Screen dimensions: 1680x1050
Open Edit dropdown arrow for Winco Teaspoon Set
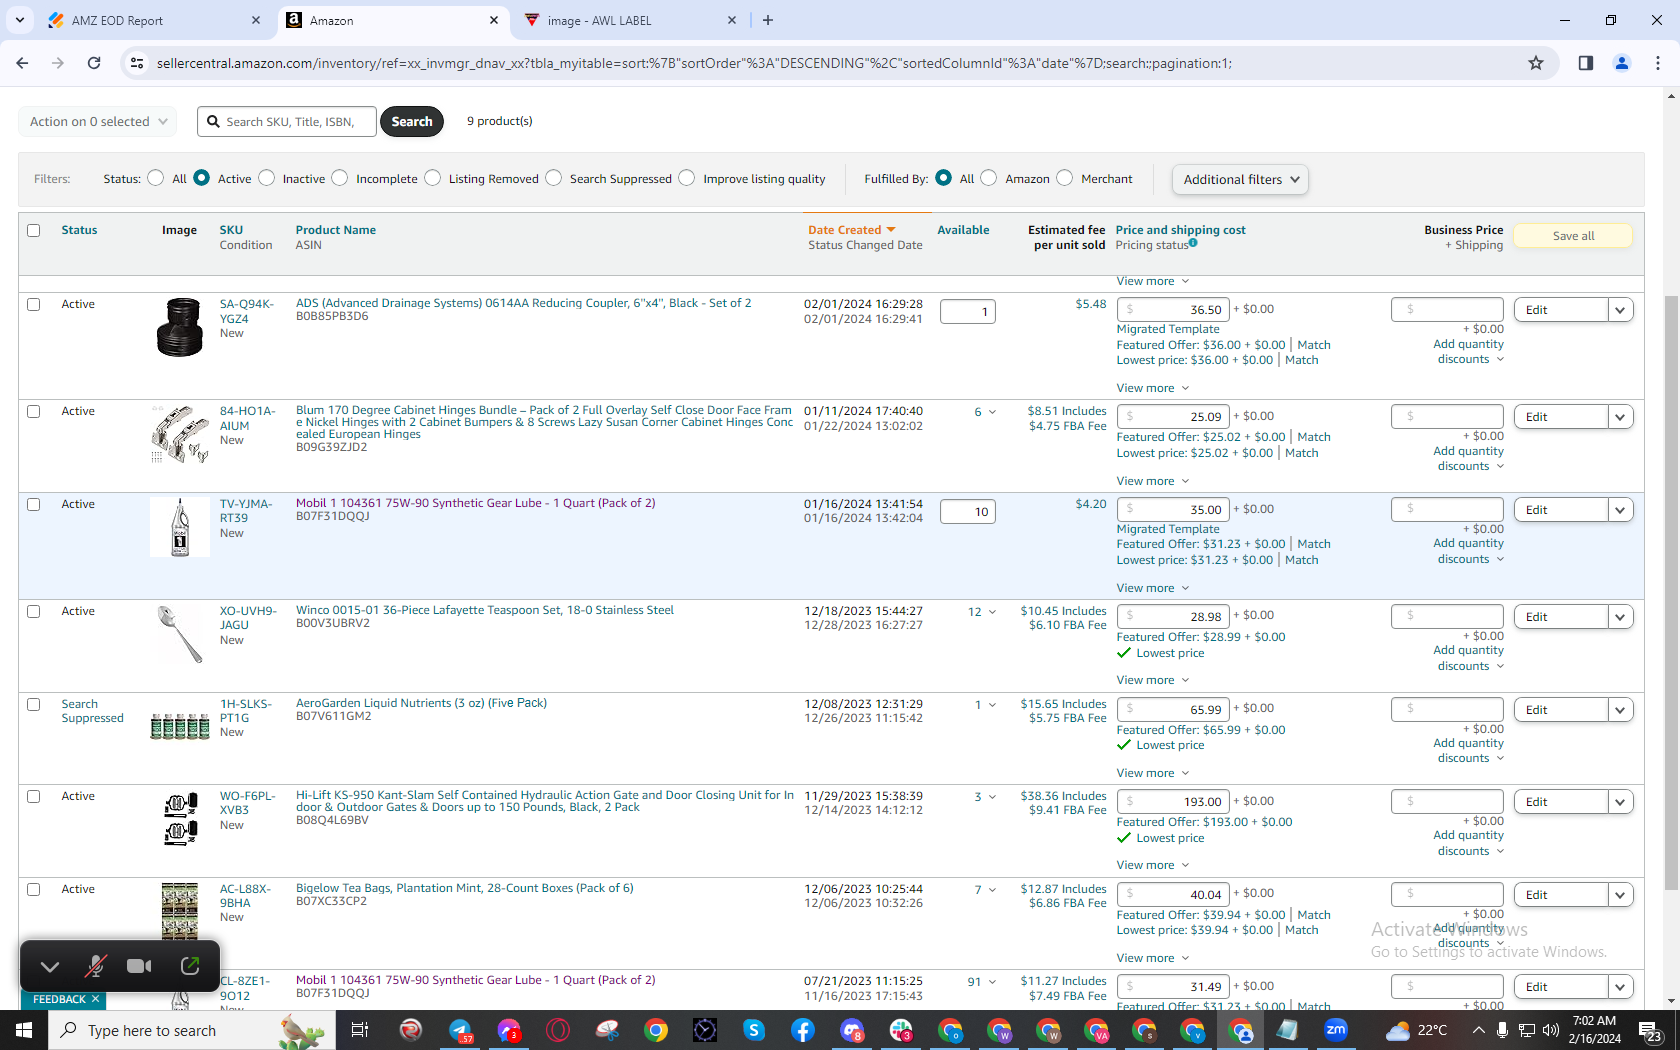tap(1620, 617)
